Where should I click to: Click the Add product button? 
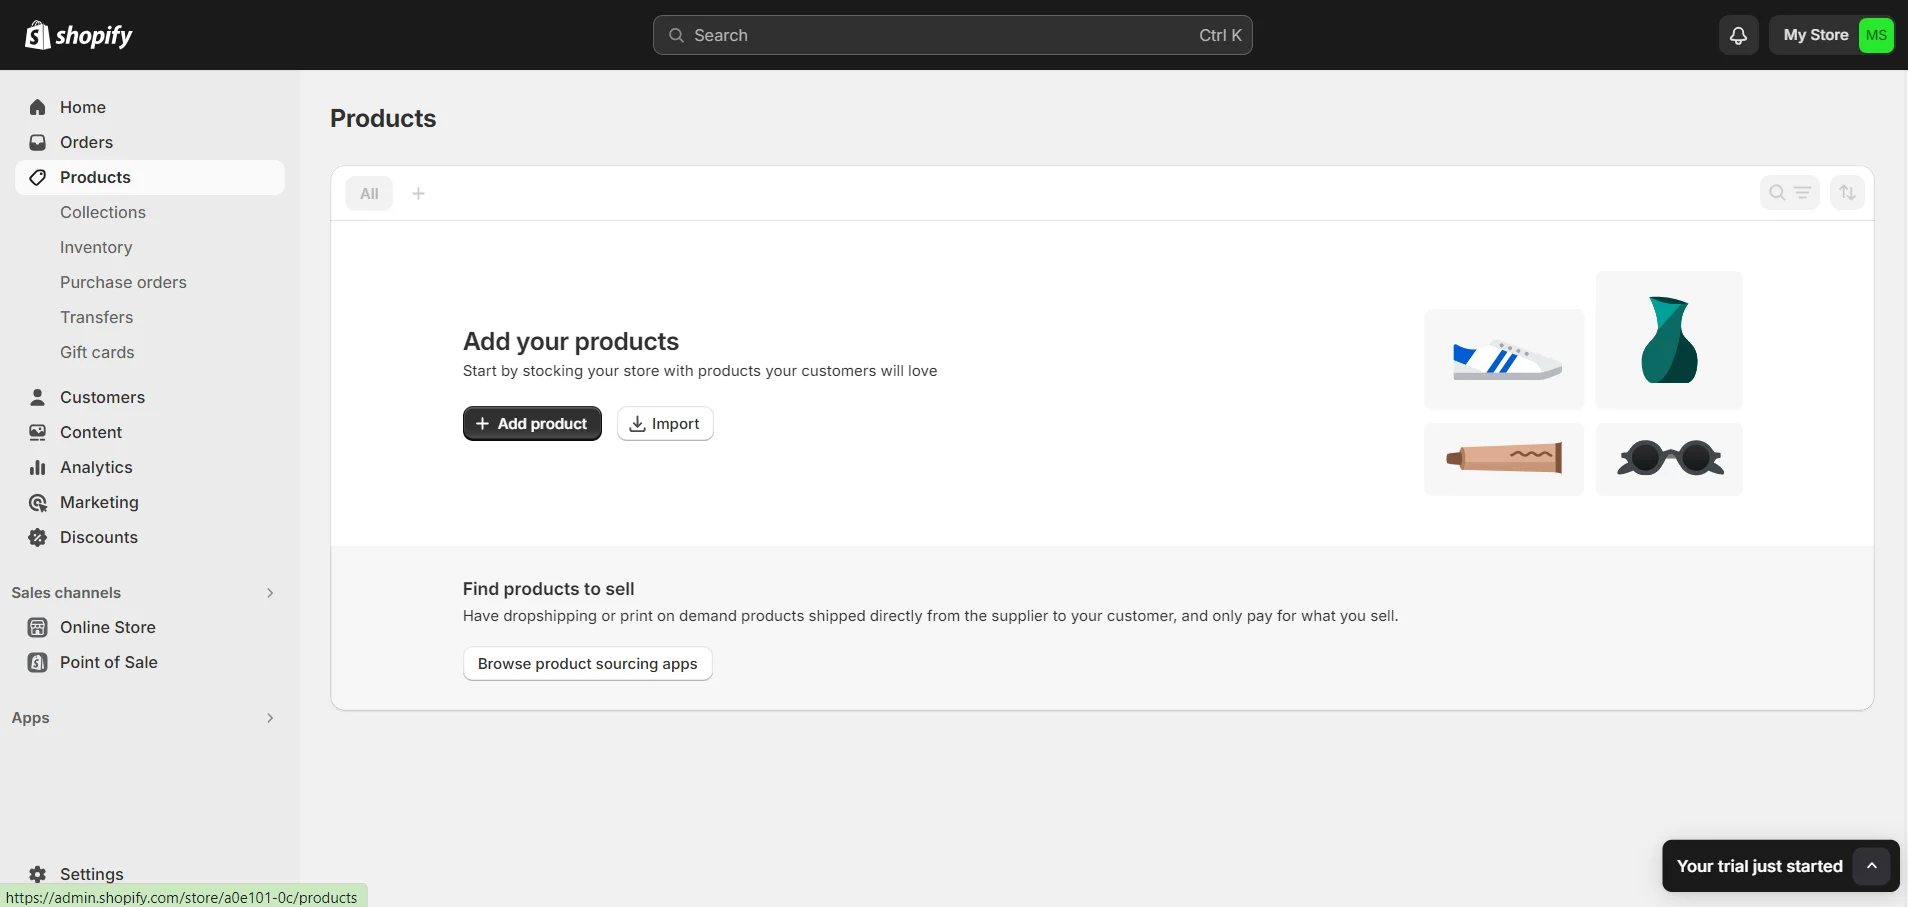tap(531, 423)
